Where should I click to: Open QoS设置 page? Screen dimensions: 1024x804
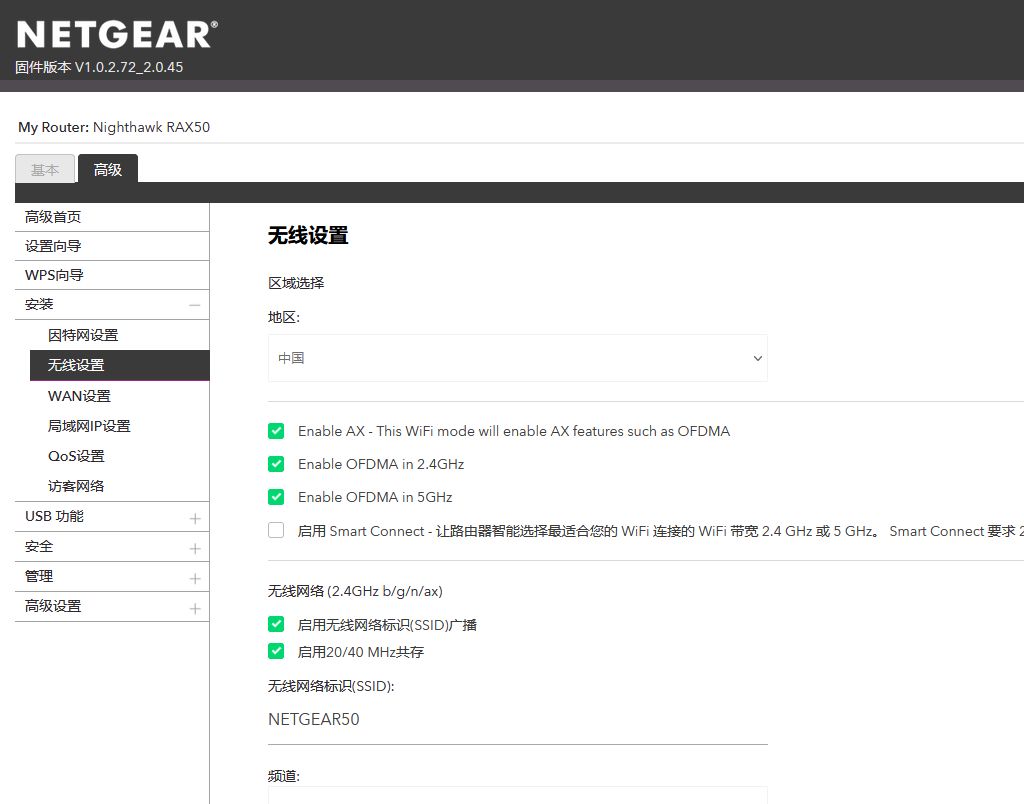pos(76,456)
